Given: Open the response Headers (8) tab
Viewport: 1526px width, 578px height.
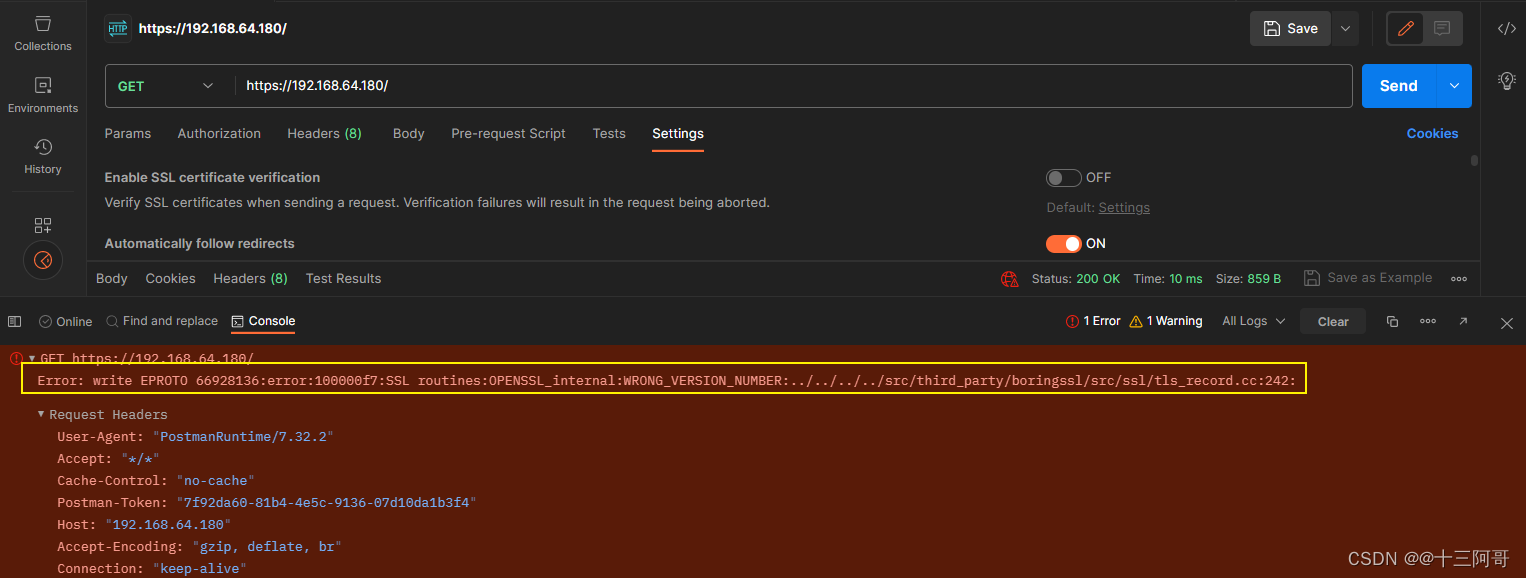Looking at the screenshot, I should tap(250, 279).
